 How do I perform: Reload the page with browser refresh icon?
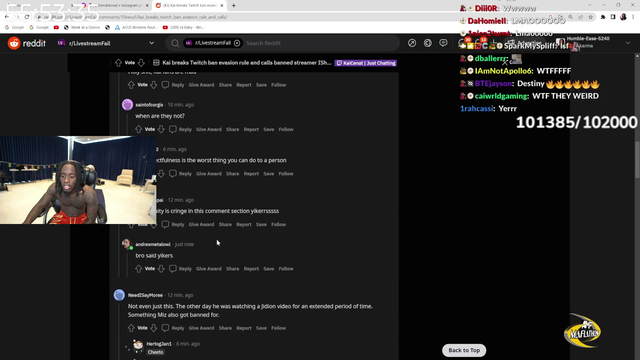tap(27, 17)
